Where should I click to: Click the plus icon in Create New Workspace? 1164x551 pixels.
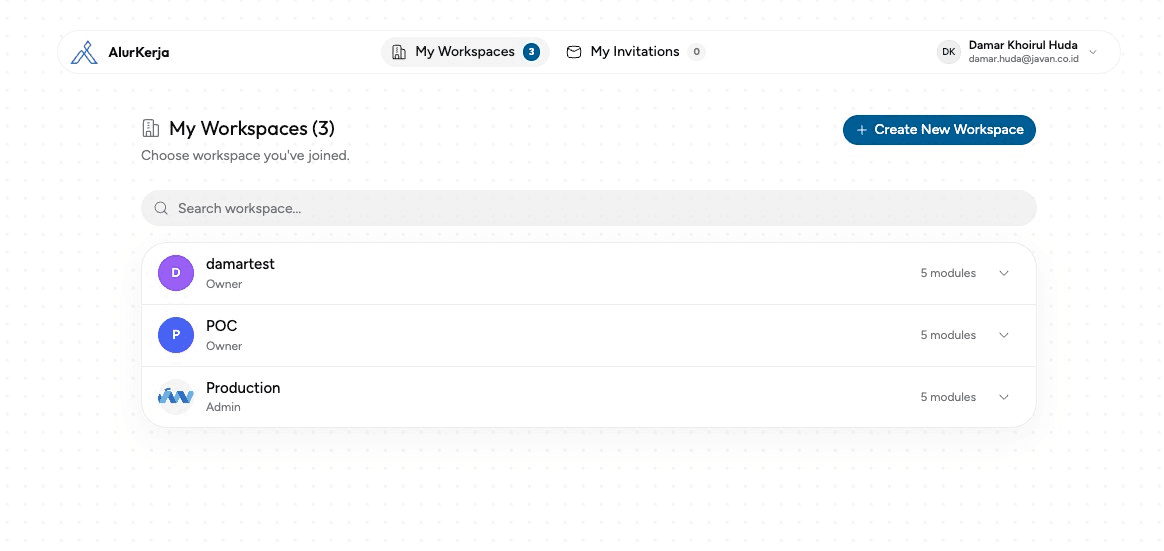[862, 130]
